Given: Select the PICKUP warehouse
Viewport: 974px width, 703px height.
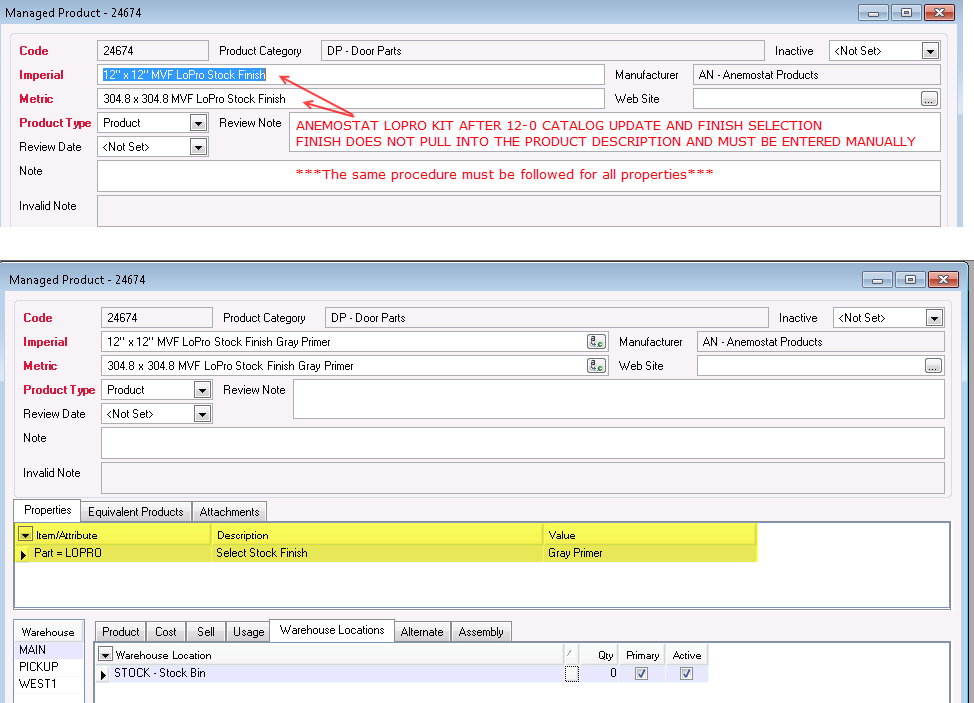Looking at the screenshot, I should coord(39,667).
